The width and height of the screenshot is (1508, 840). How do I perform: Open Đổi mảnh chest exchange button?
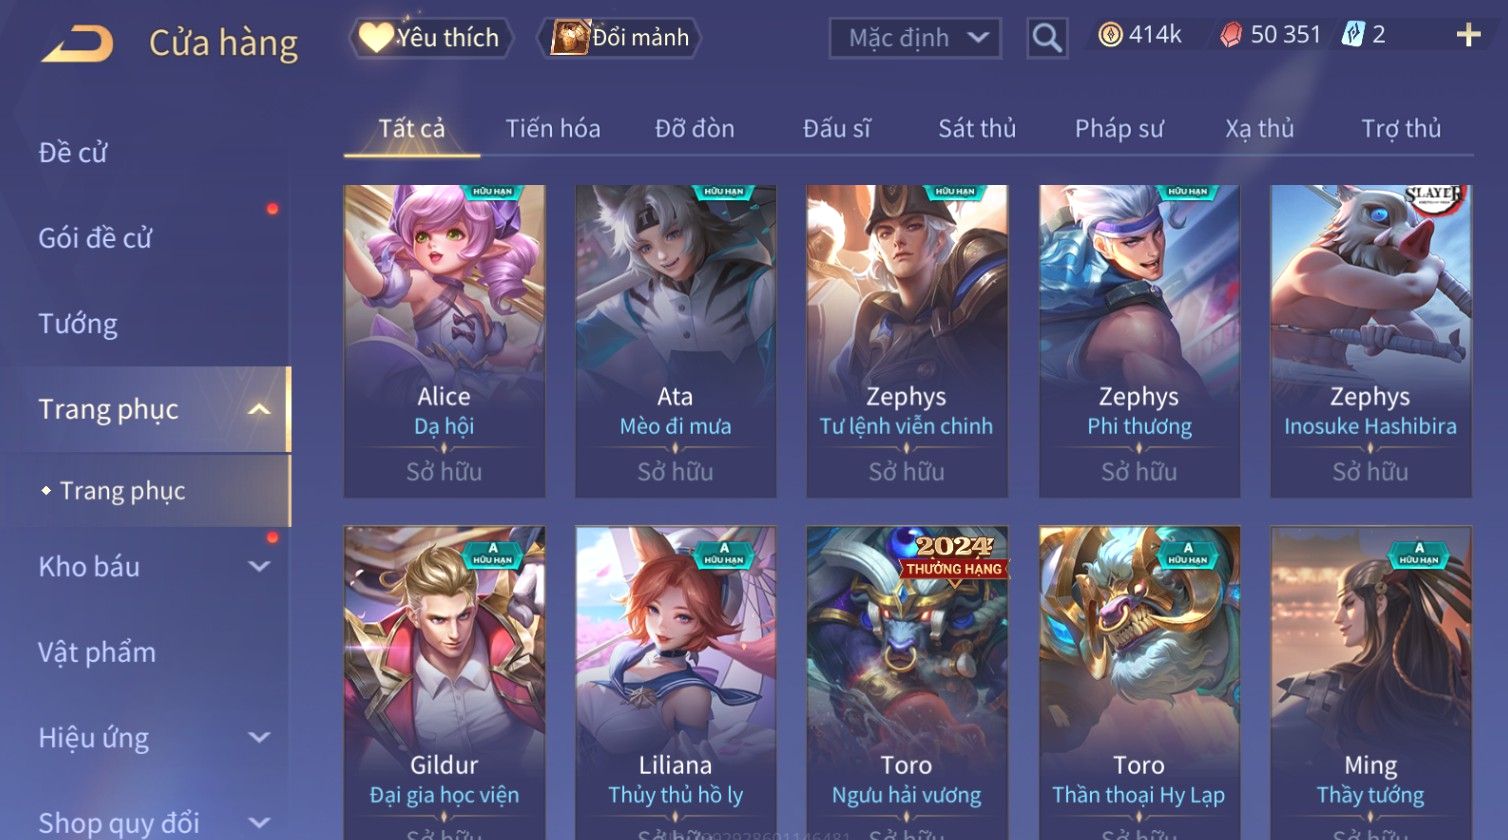[x=620, y=38]
